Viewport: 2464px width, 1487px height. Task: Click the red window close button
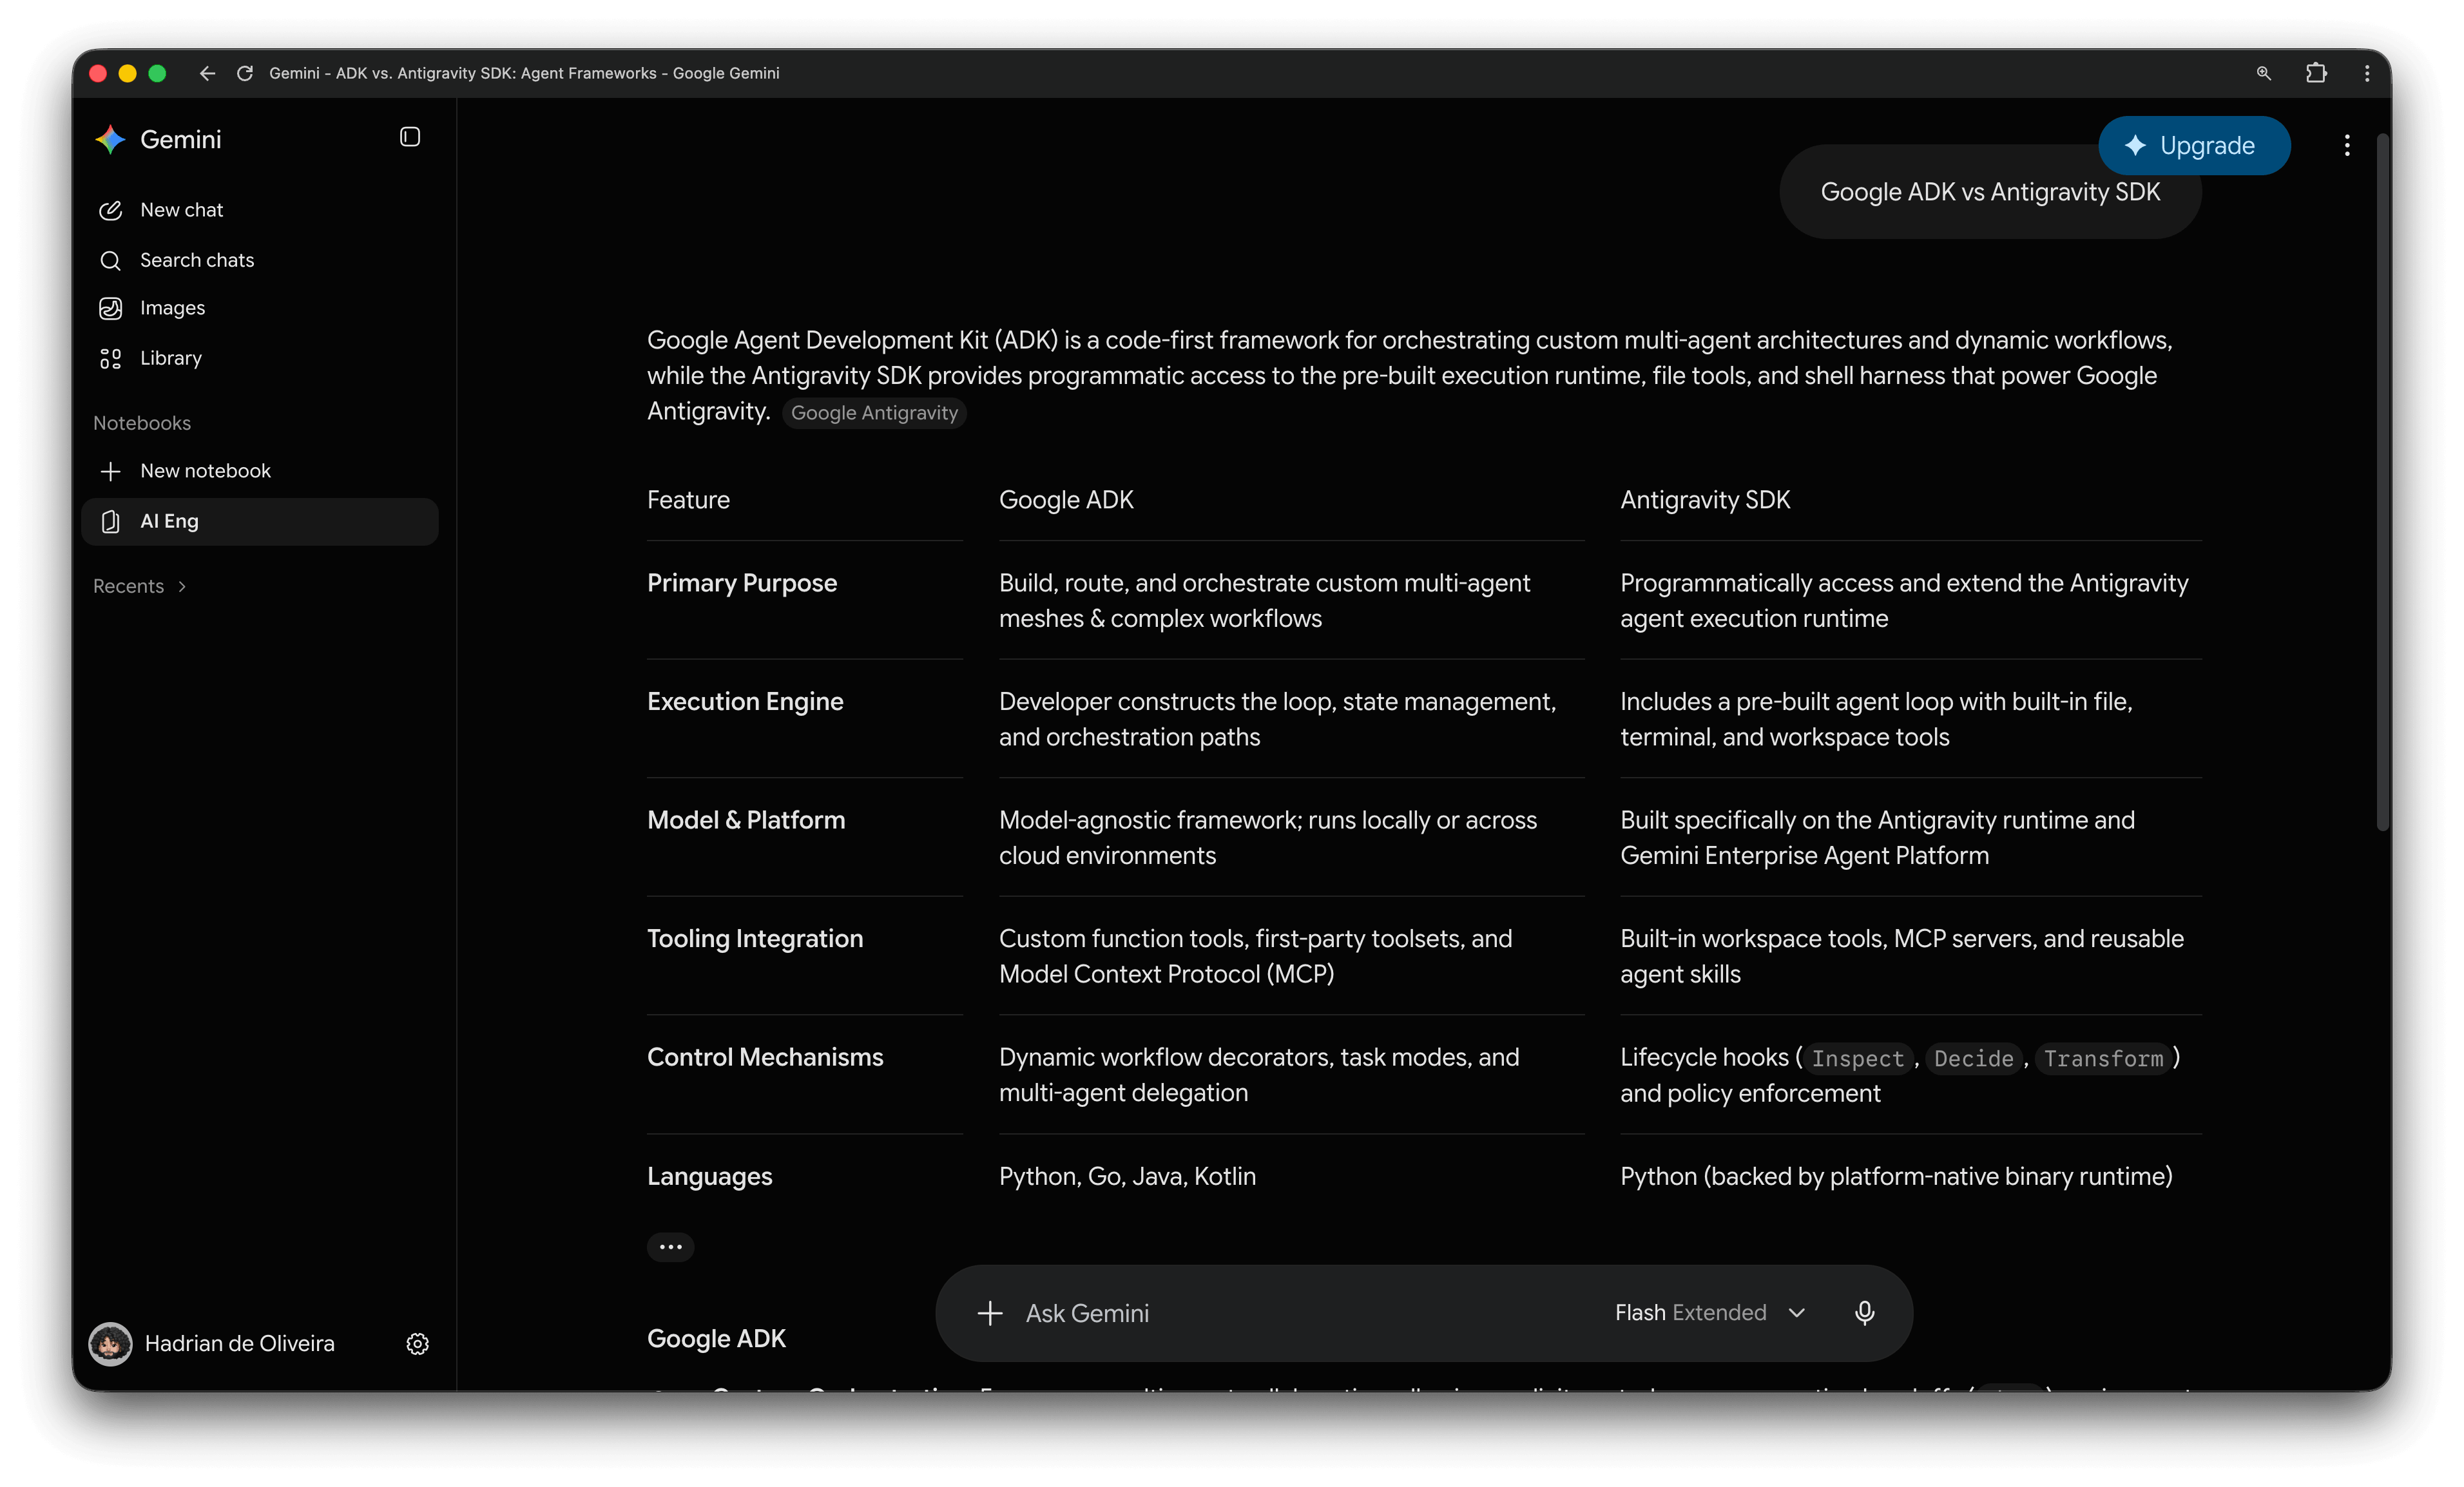tap(98, 73)
